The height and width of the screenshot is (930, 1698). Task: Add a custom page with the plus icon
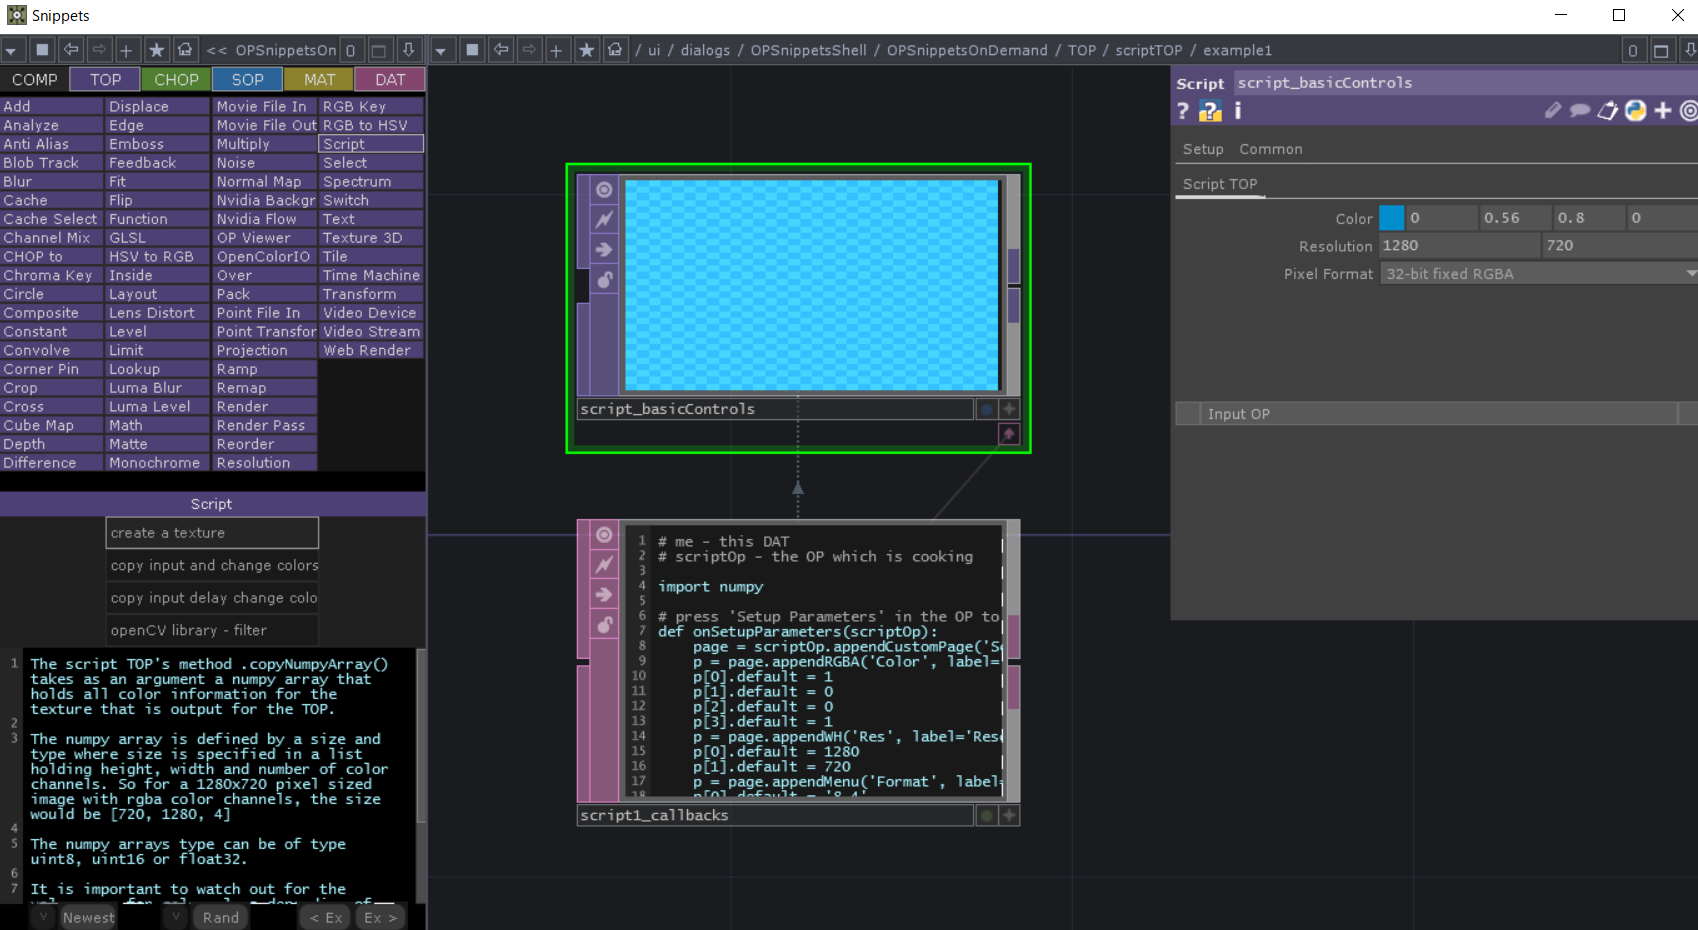[x=1661, y=111]
